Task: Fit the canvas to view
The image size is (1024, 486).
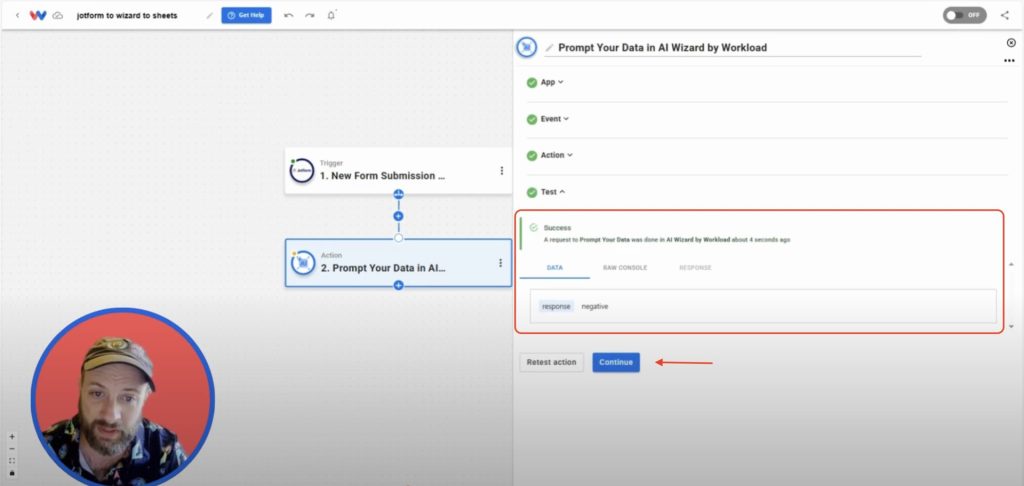Action: tap(12, 461)
